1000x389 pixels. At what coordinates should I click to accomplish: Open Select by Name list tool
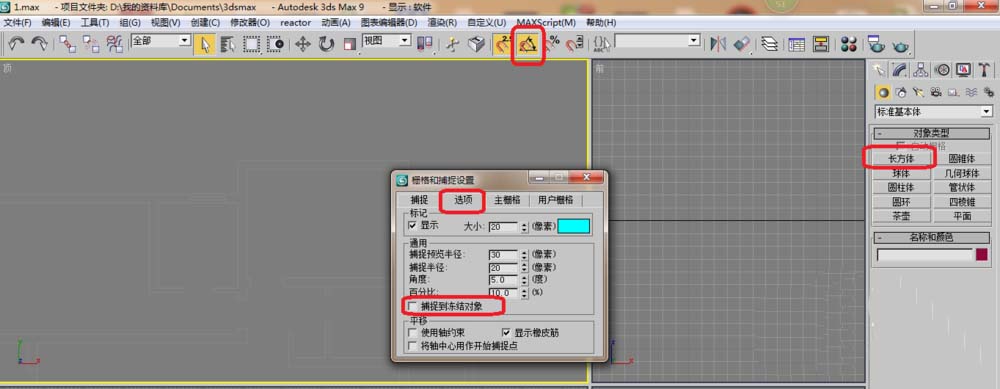point(228,44)
